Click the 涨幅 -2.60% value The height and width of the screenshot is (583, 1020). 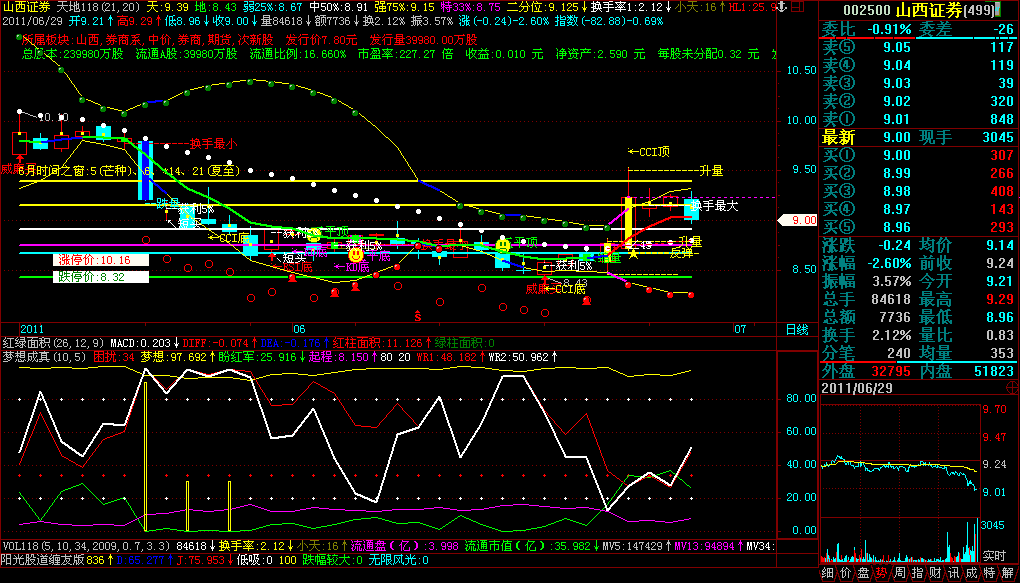click(x=887, y=263)
